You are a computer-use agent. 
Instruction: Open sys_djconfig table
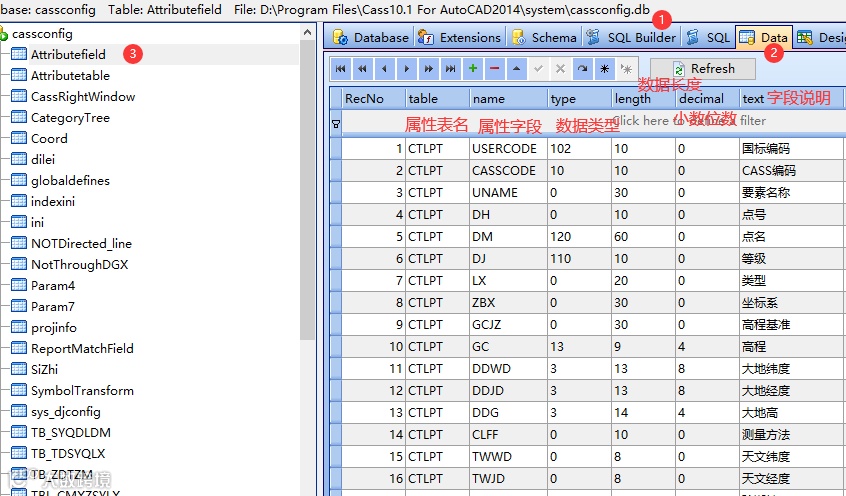pos(65,412)
